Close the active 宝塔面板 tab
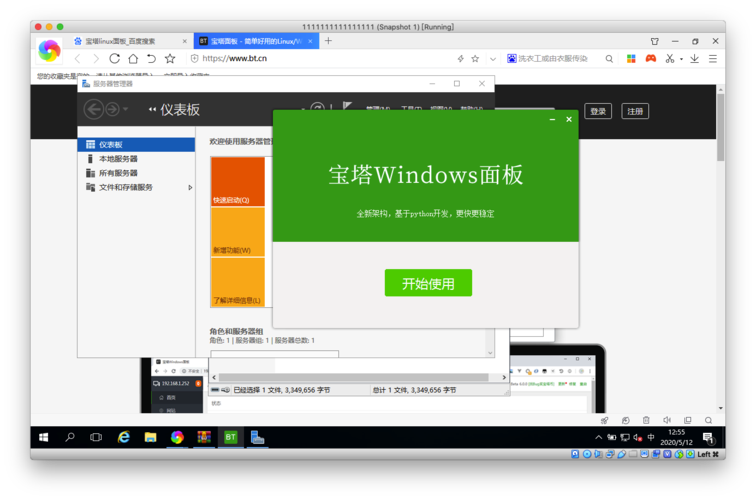This screenshot has height=500, width=756. 310,41
